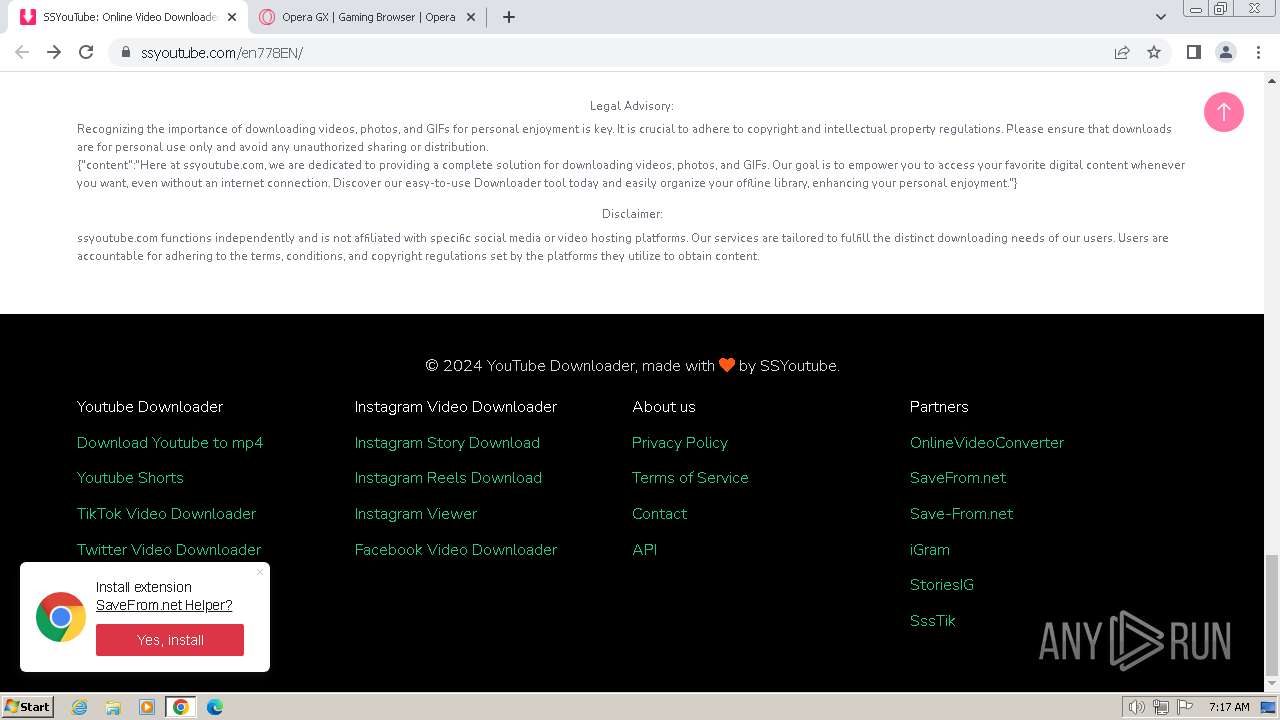
Task: Click the Disclaimer heading text
Action: pos(632,214)
